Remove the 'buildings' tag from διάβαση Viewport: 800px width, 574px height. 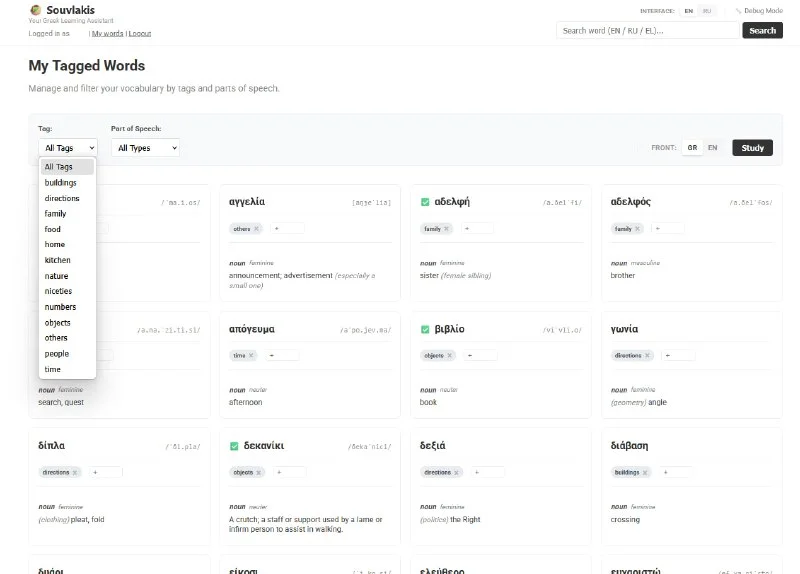click(x=646, y=472)
